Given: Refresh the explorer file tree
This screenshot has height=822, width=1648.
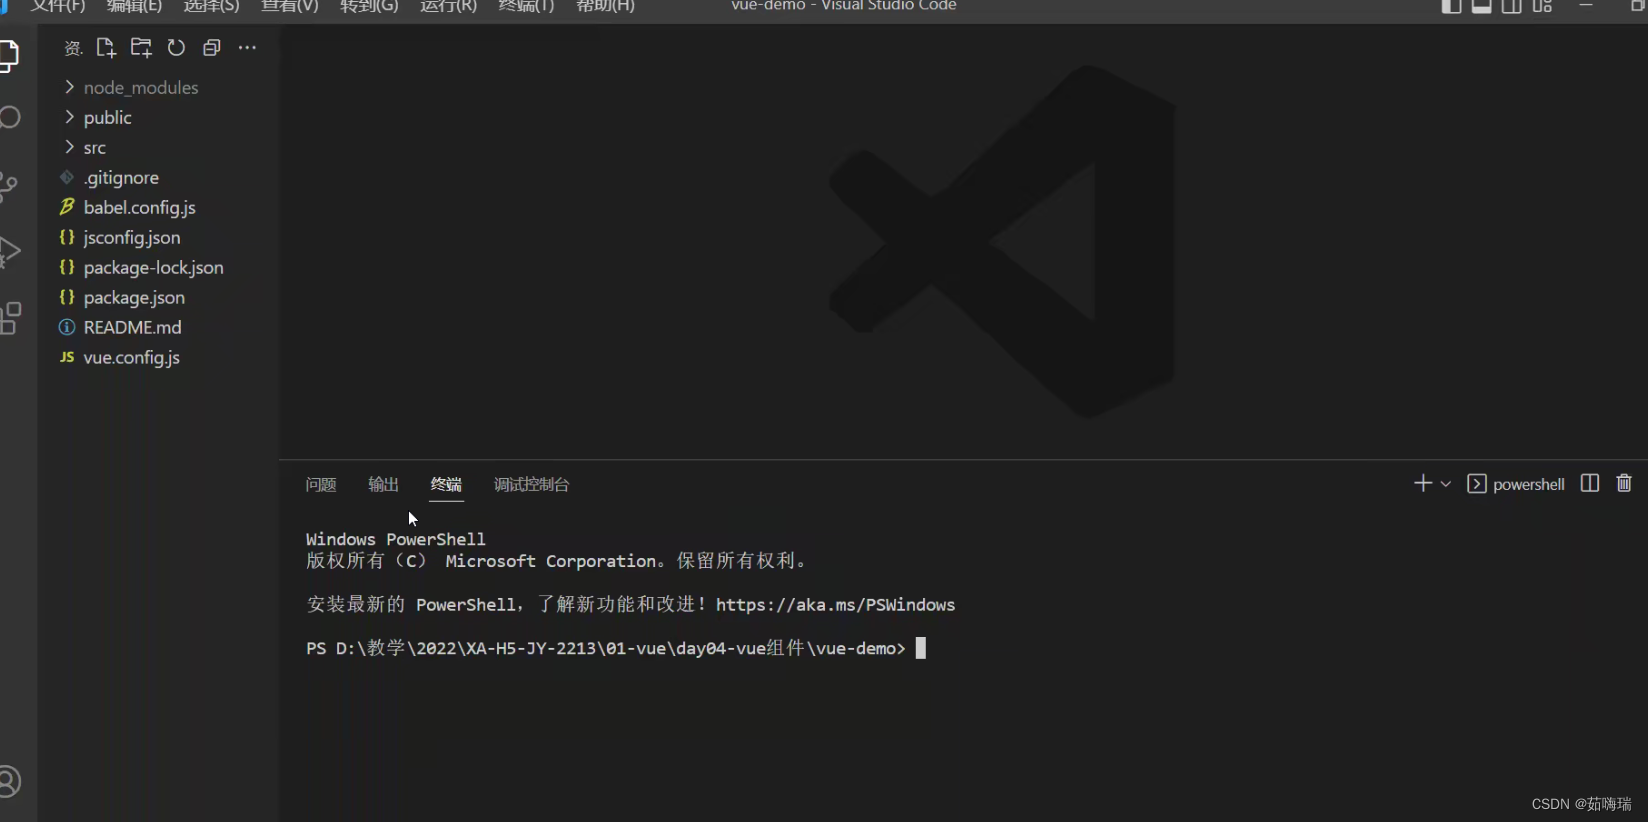Looking at the screenshot, I should 176,48.
